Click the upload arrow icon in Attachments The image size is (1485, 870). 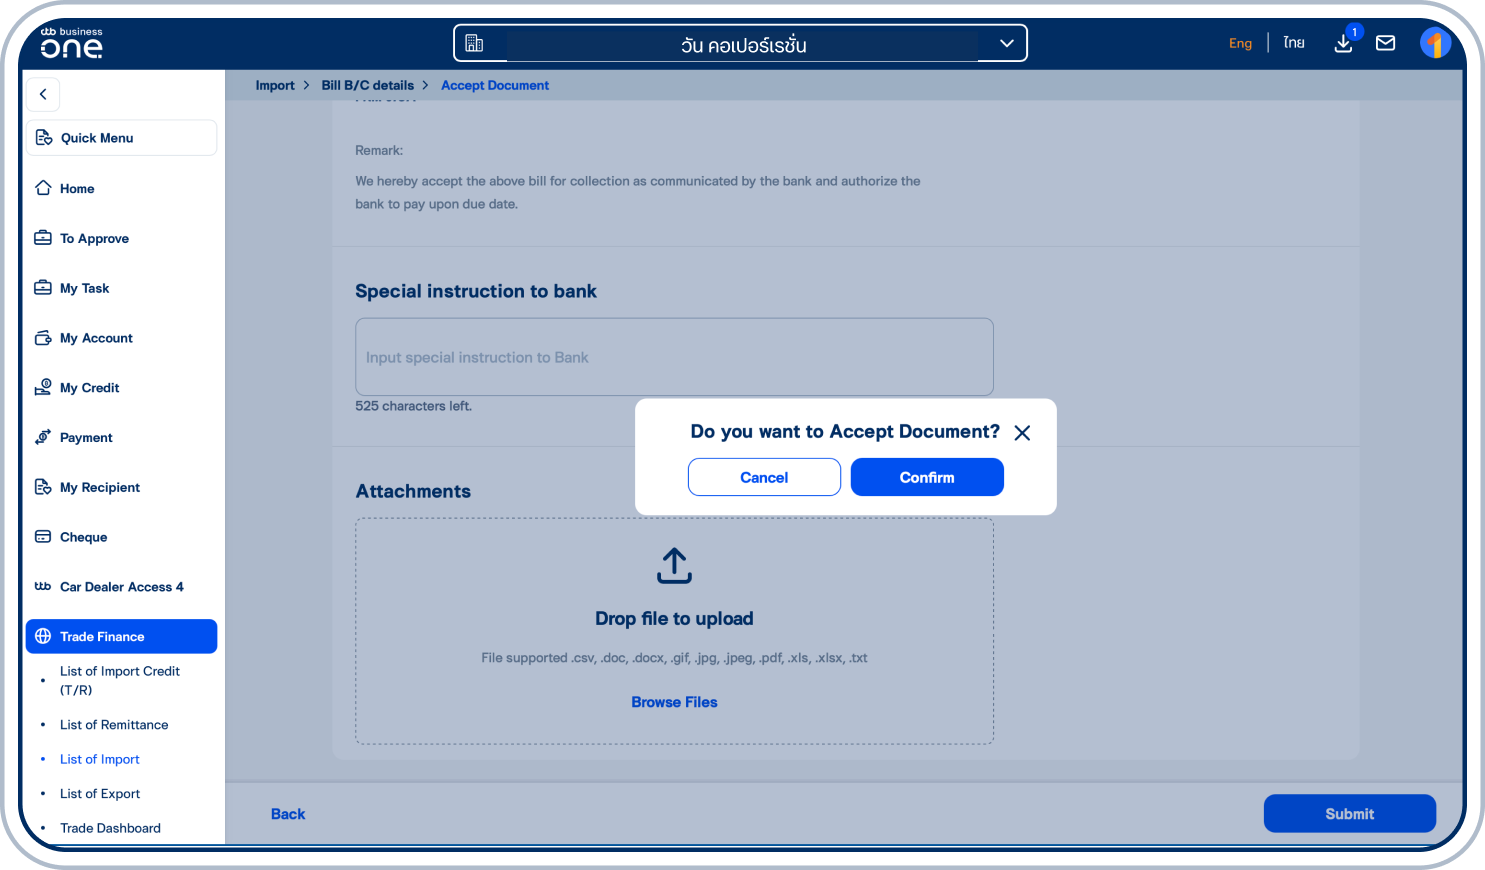674,565
